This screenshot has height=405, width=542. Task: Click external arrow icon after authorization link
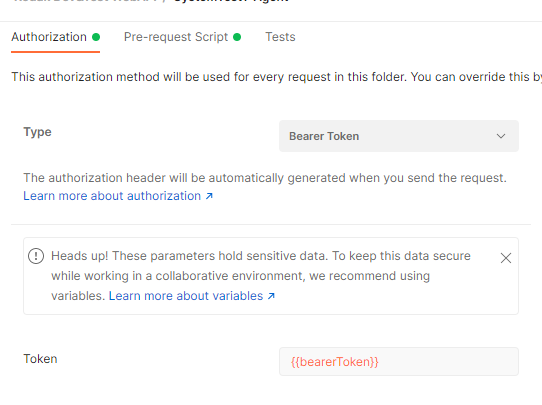[209, 196]
